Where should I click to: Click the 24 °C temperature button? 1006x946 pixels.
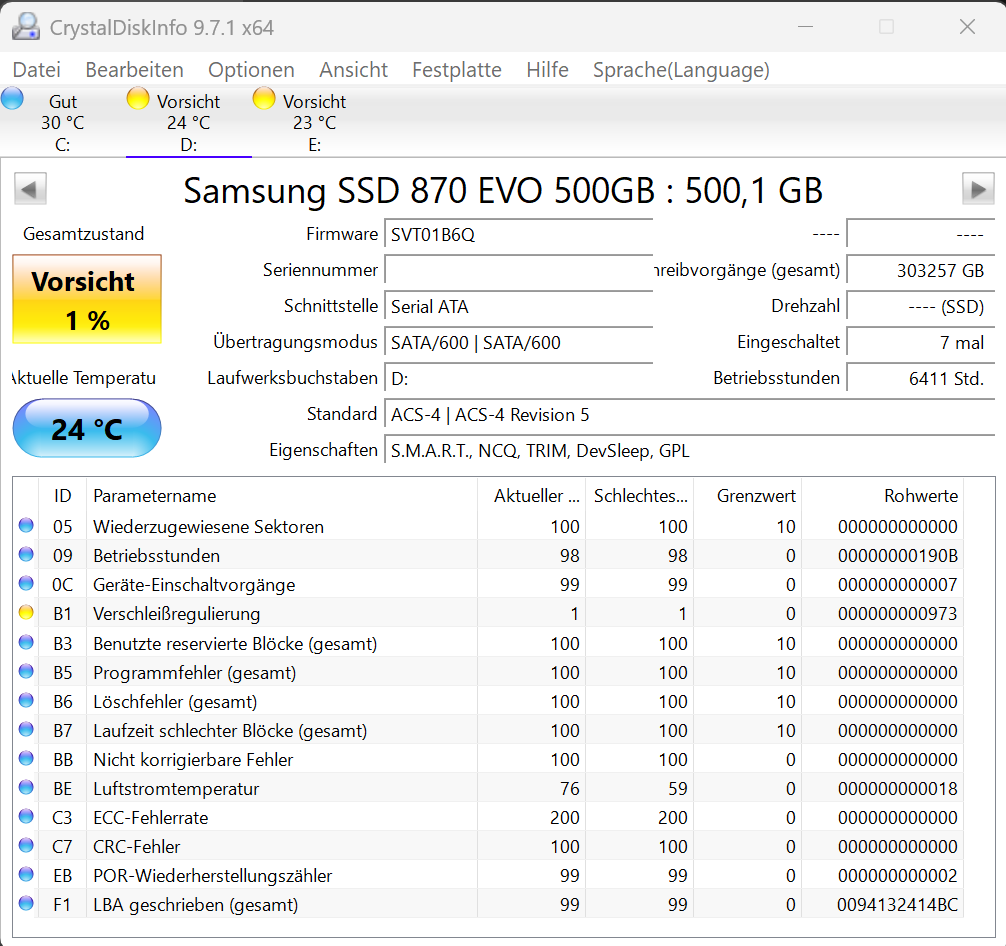tap(87, 429)
